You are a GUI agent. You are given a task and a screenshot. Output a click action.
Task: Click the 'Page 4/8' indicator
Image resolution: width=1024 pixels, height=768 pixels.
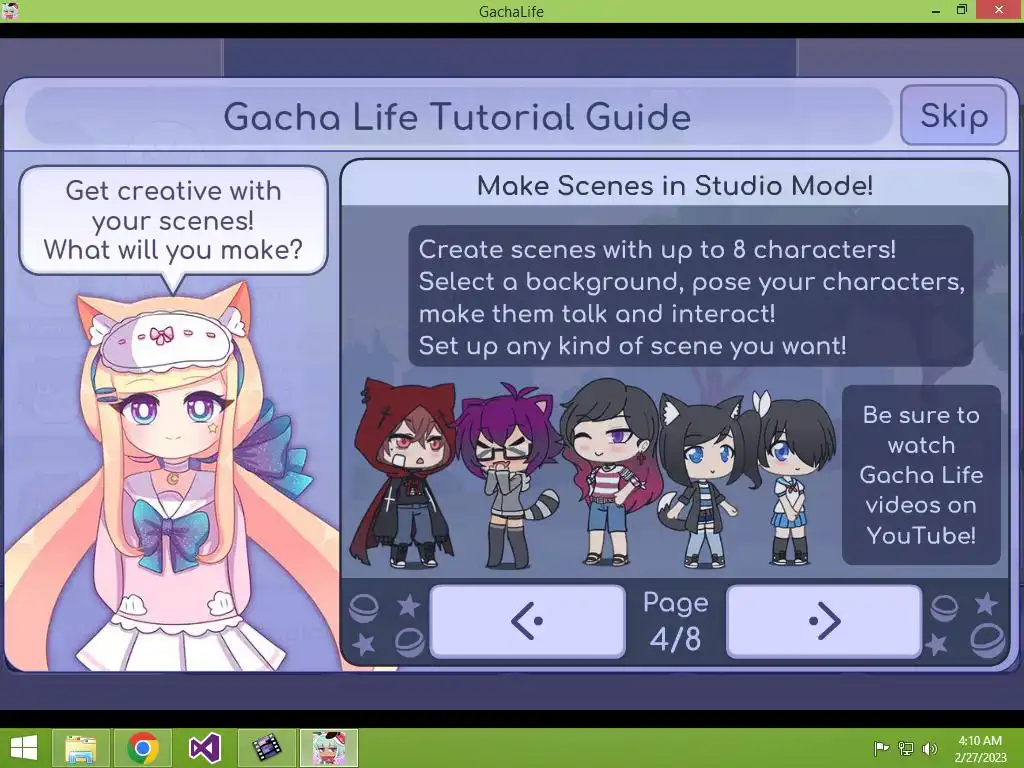[675, 620]
